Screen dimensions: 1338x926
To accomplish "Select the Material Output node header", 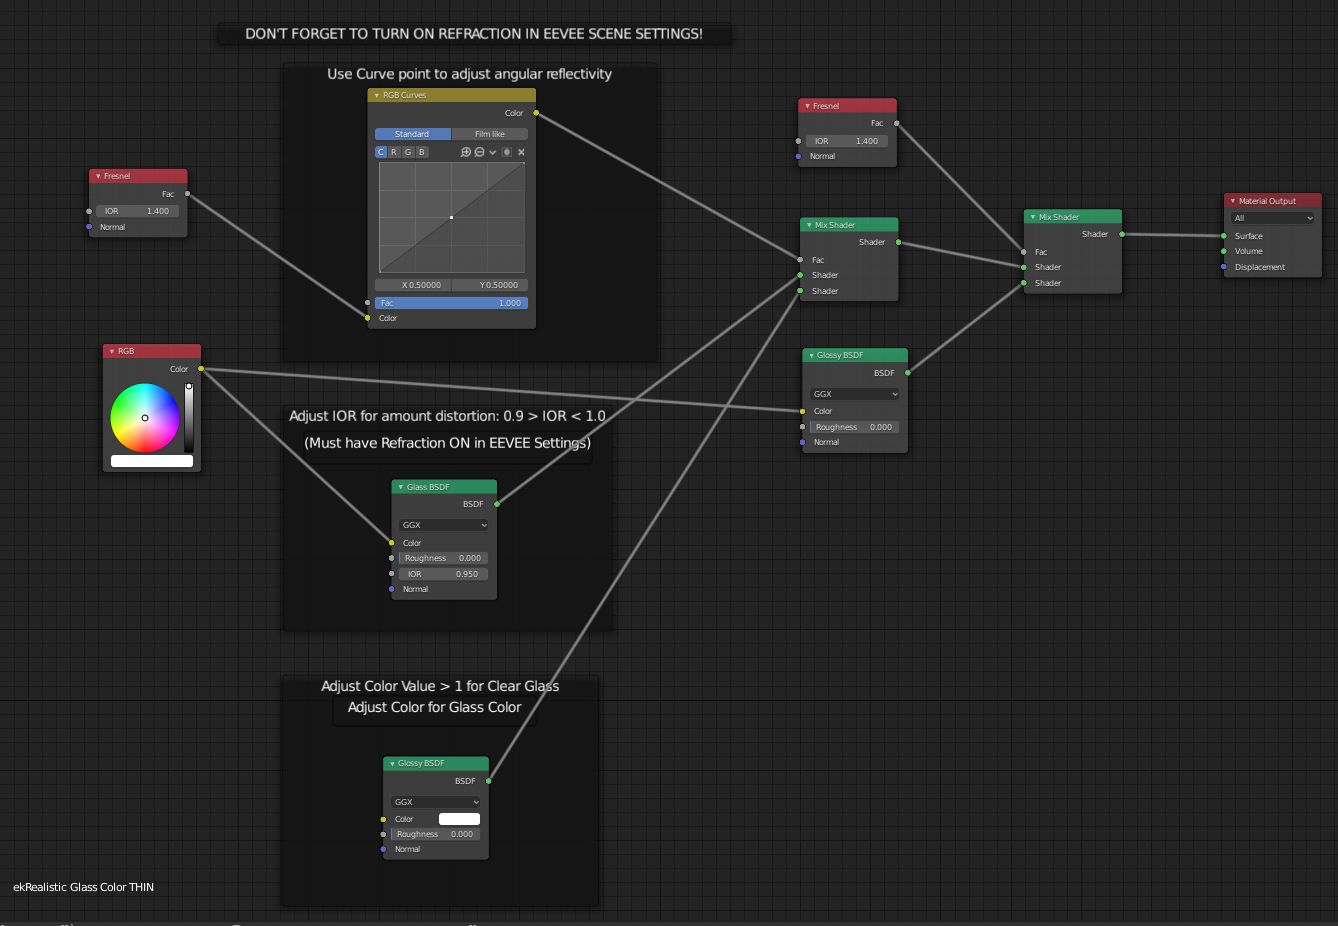I will [x=1273, y=201].
